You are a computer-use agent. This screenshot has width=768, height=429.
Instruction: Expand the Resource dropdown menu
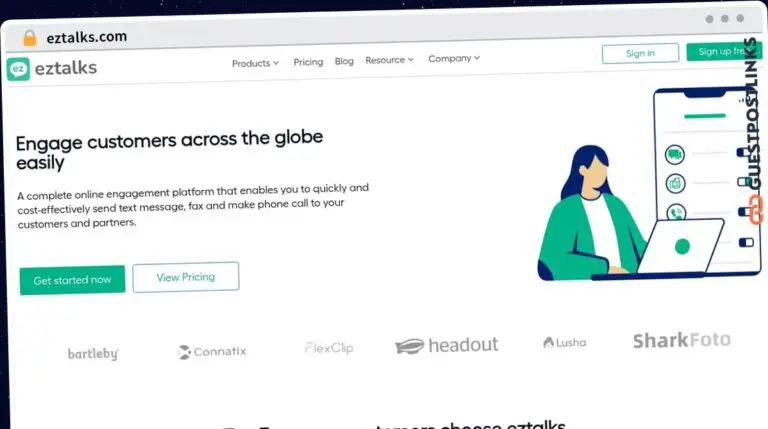[x=389, y=60]
